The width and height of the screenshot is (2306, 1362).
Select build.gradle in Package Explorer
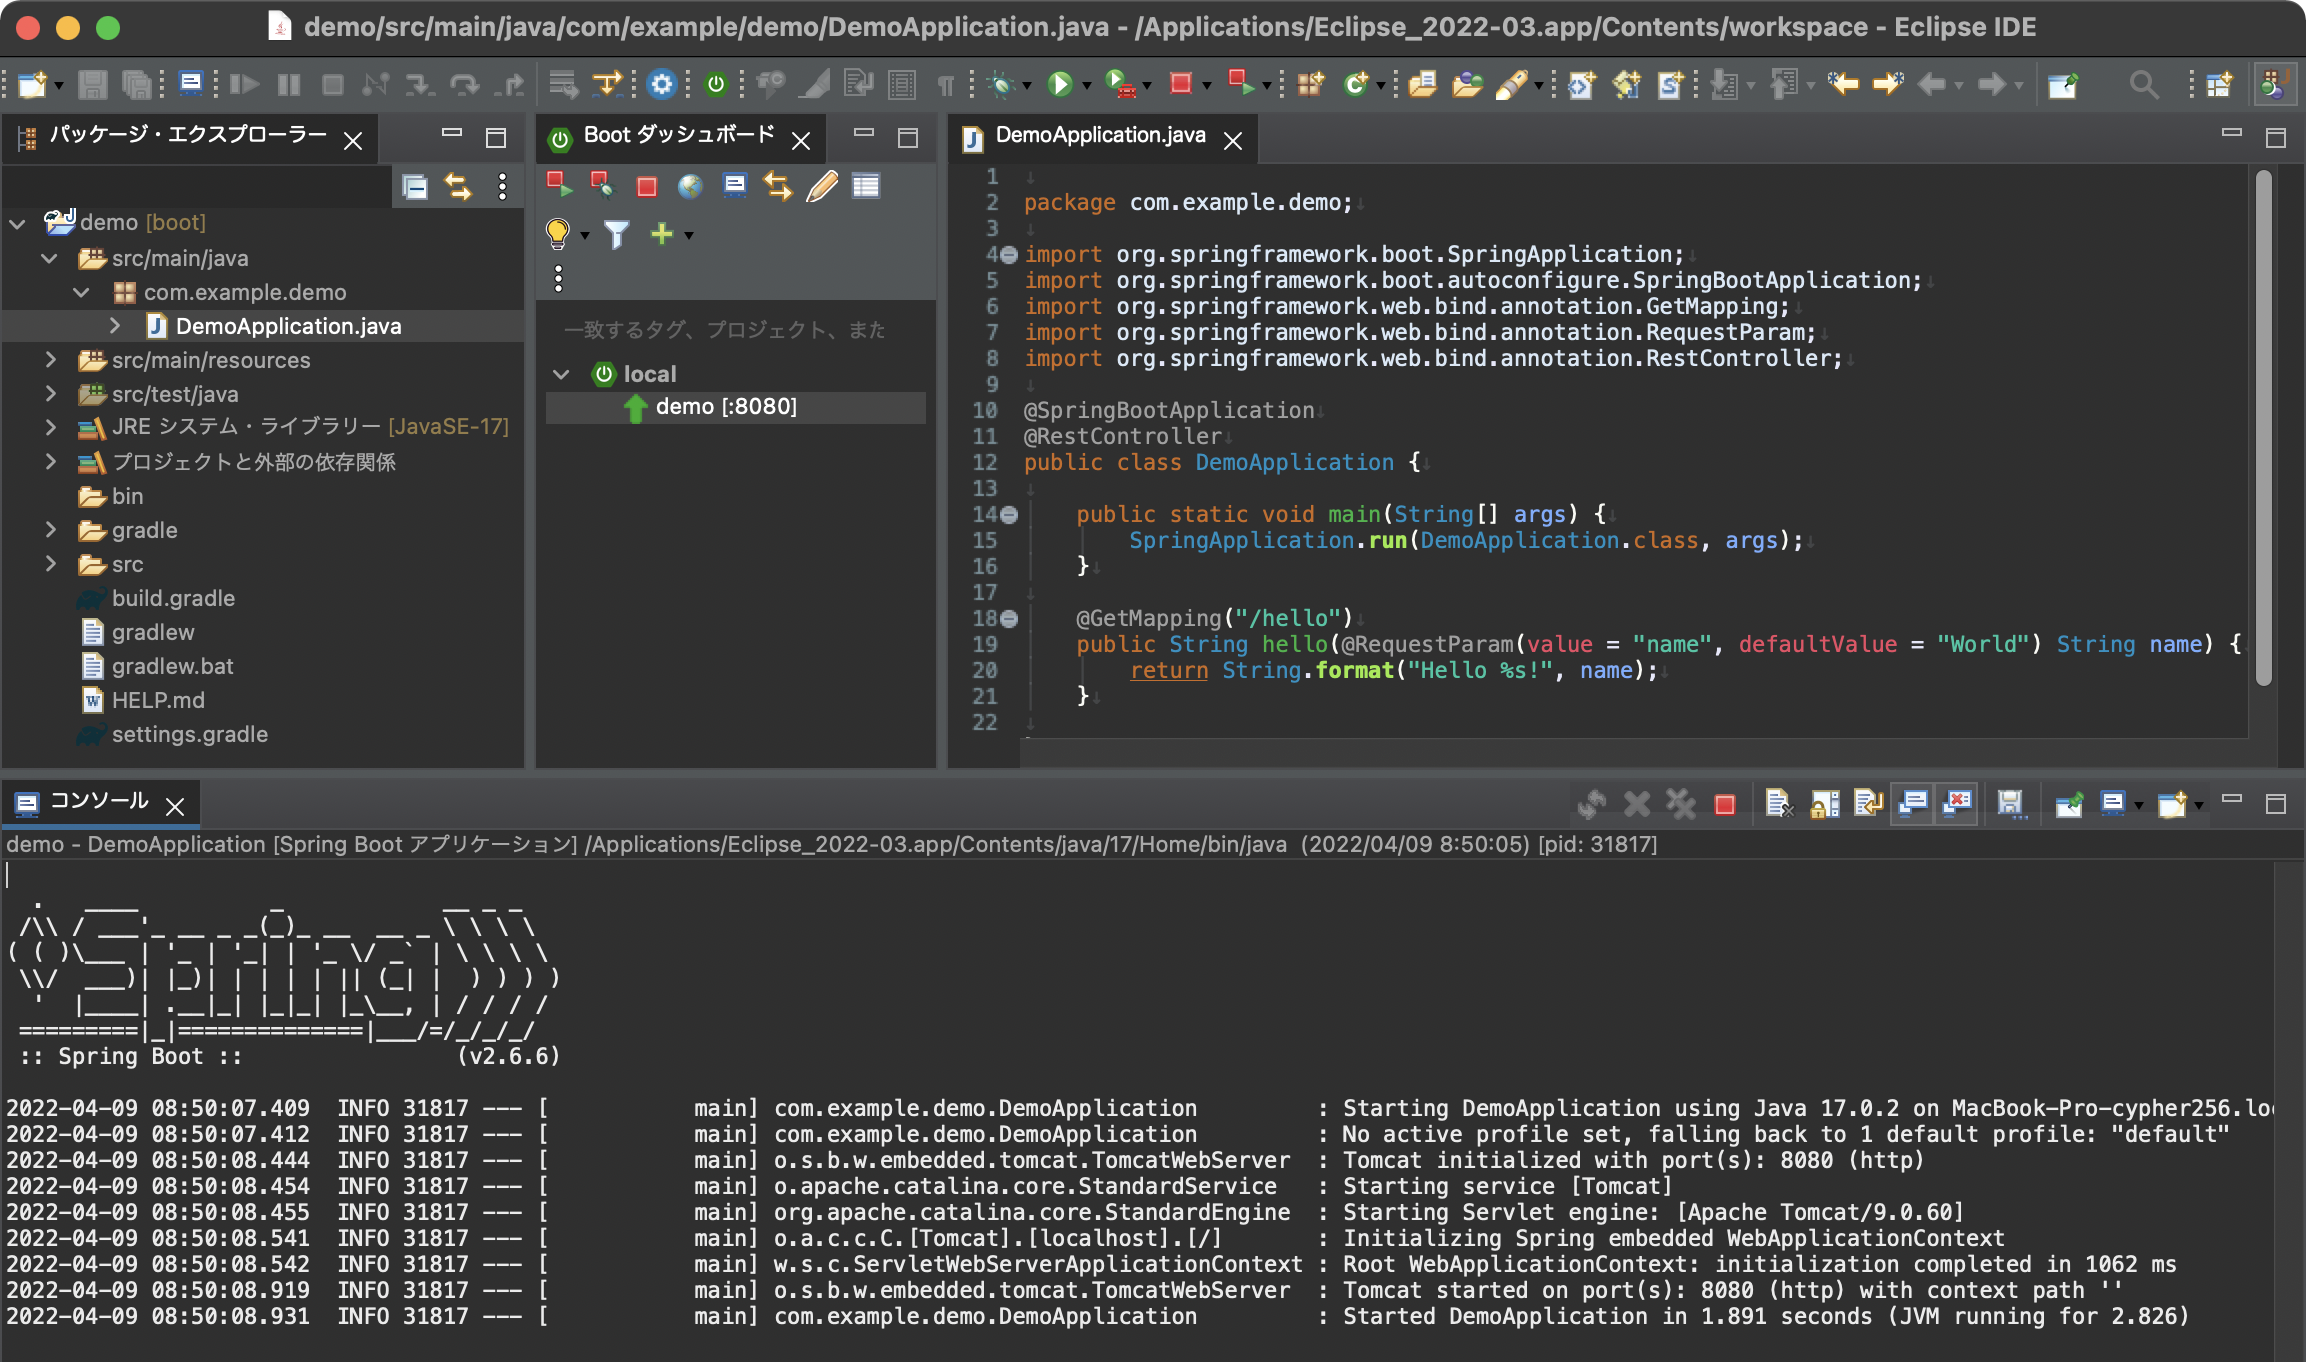click(173, 598)
